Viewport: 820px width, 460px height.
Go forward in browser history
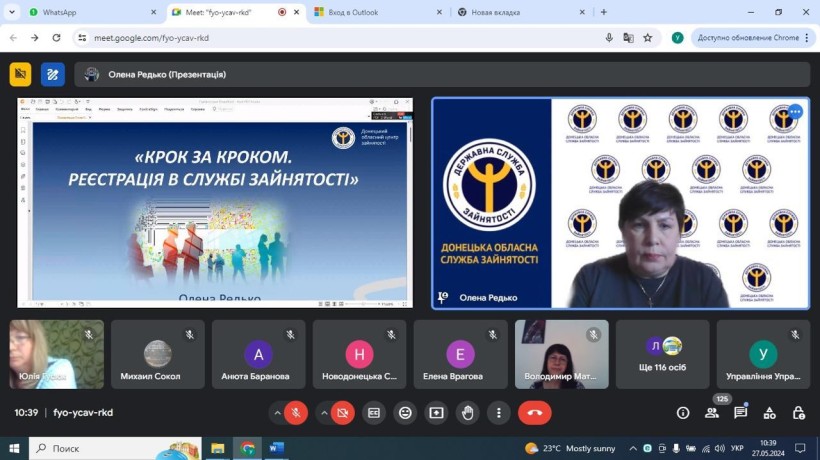click(x=35, y=38)
